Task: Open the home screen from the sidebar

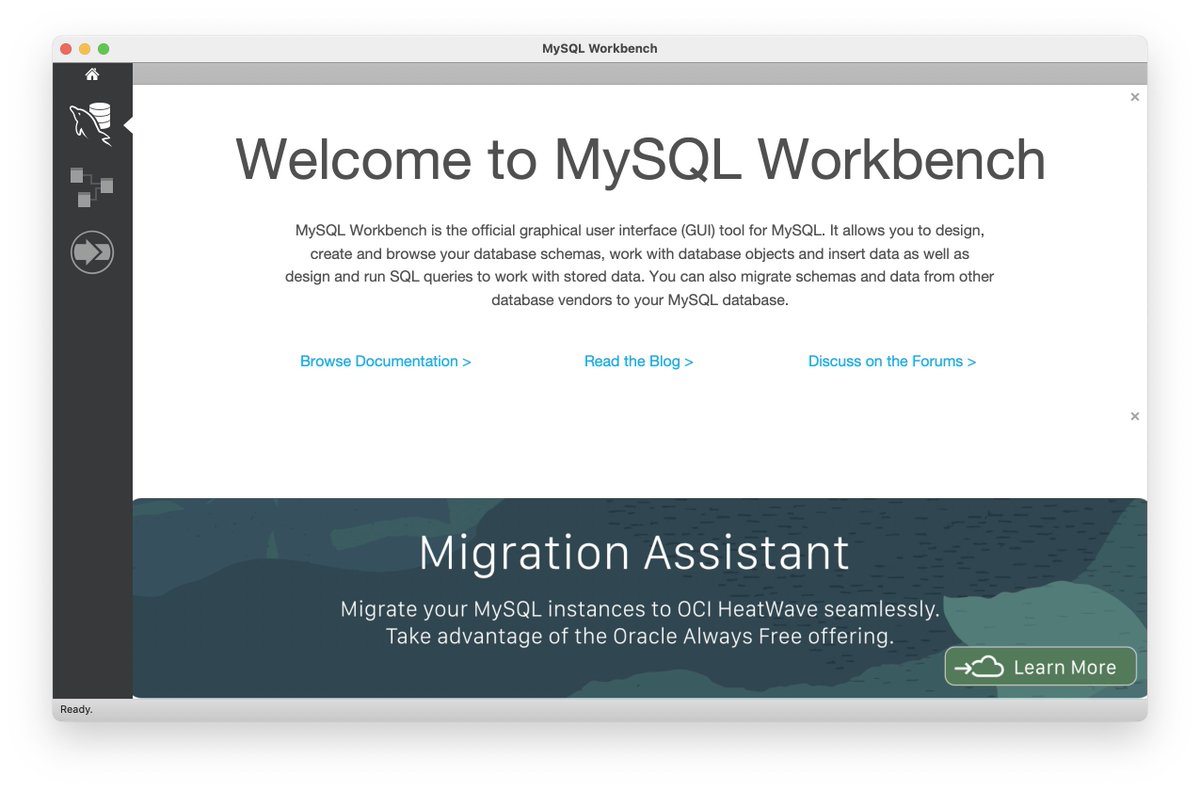Action: tap(91, 73)
